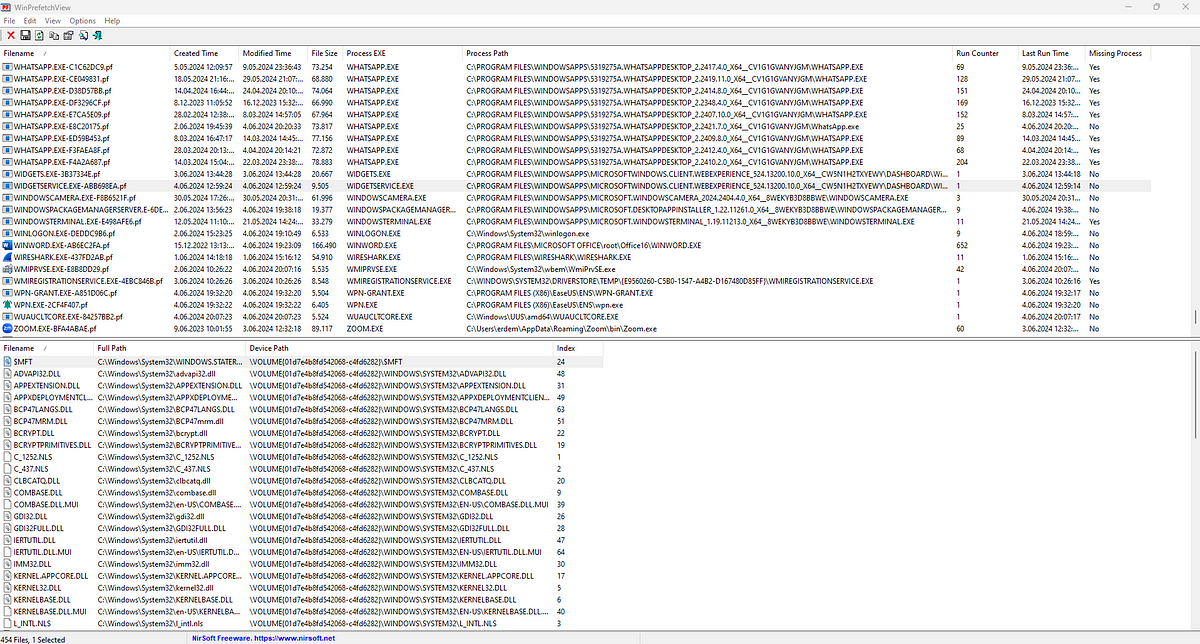Viewport: 1200px width, 644px height.
Task: Click the file icon beside $MFT
Action: [8, 361]
